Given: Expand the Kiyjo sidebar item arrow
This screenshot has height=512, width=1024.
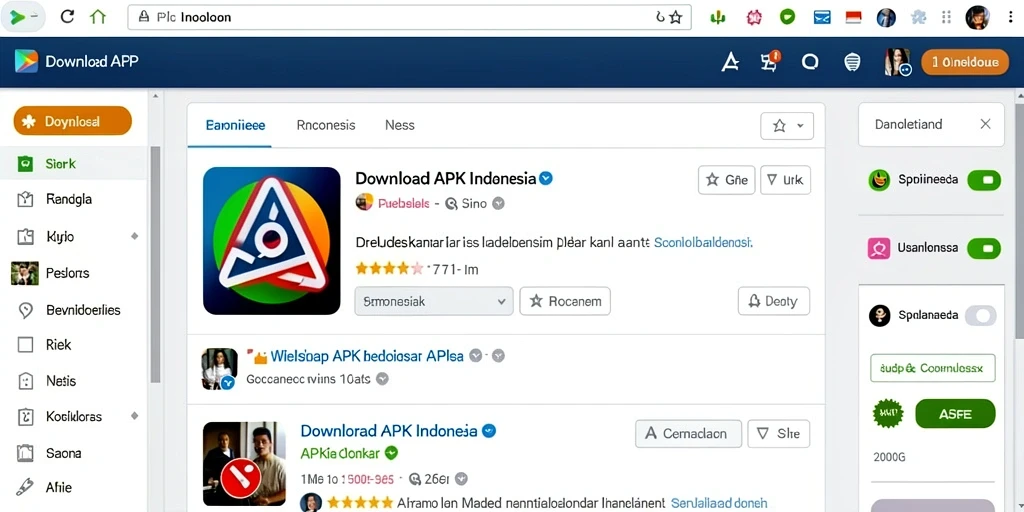Looking at the screenshot, I should tap(135, 236).
